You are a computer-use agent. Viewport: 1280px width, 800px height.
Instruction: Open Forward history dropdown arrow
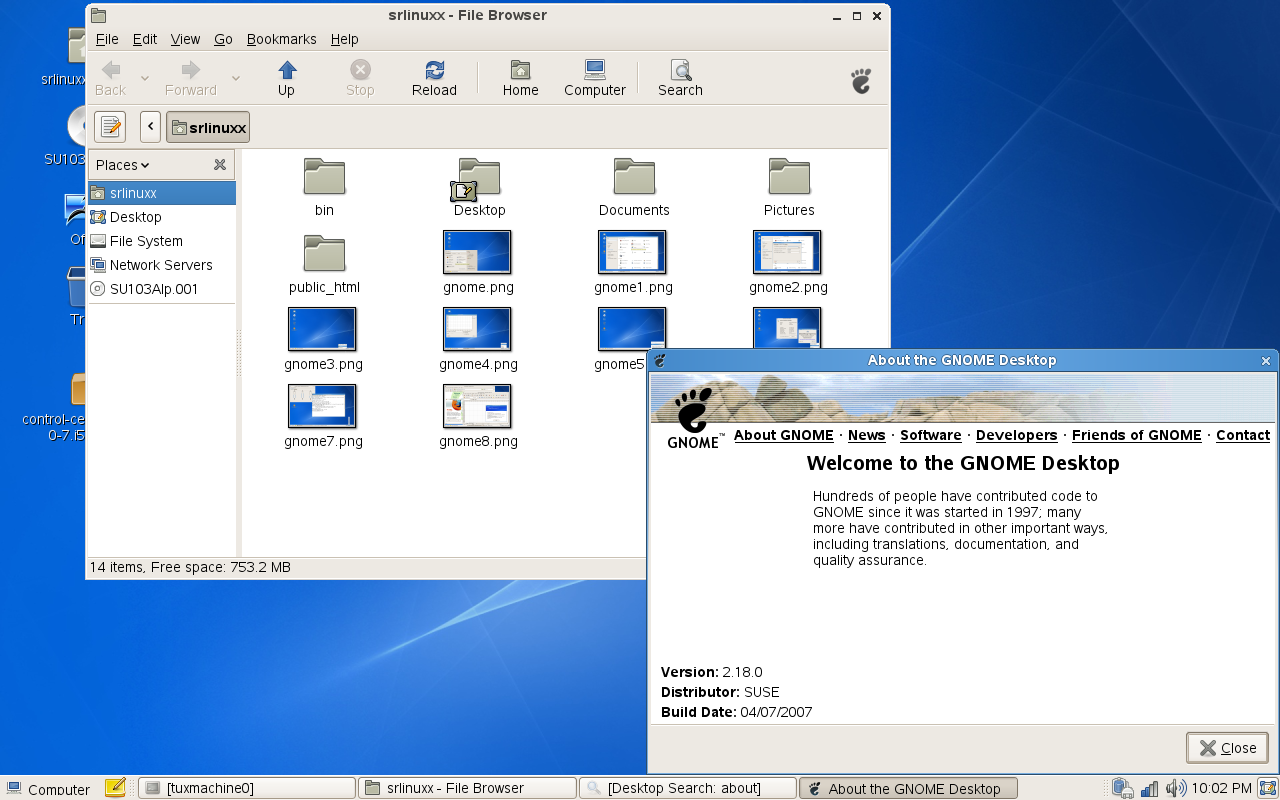[x=236, y=78]
